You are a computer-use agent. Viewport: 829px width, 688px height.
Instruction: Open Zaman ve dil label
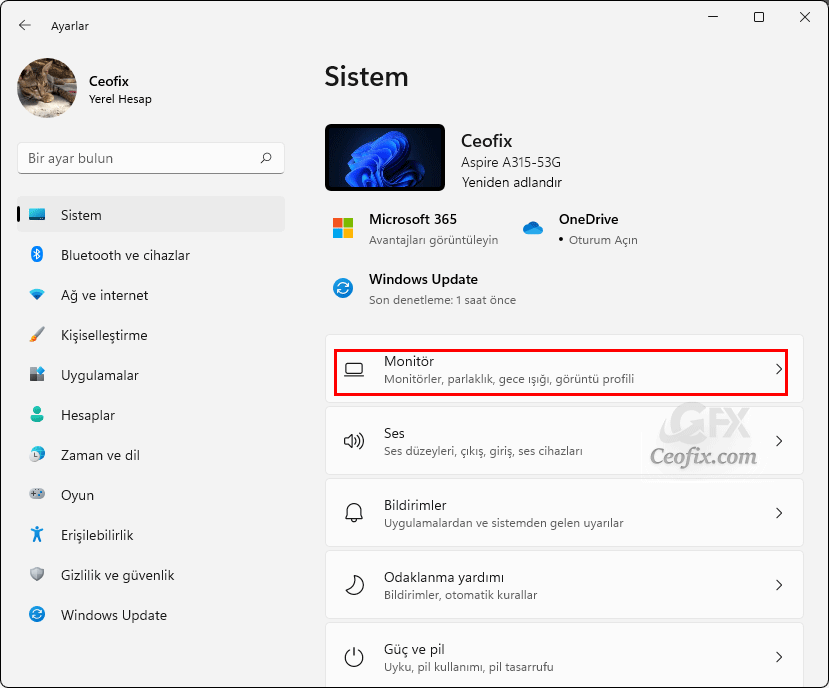point(100,455)
